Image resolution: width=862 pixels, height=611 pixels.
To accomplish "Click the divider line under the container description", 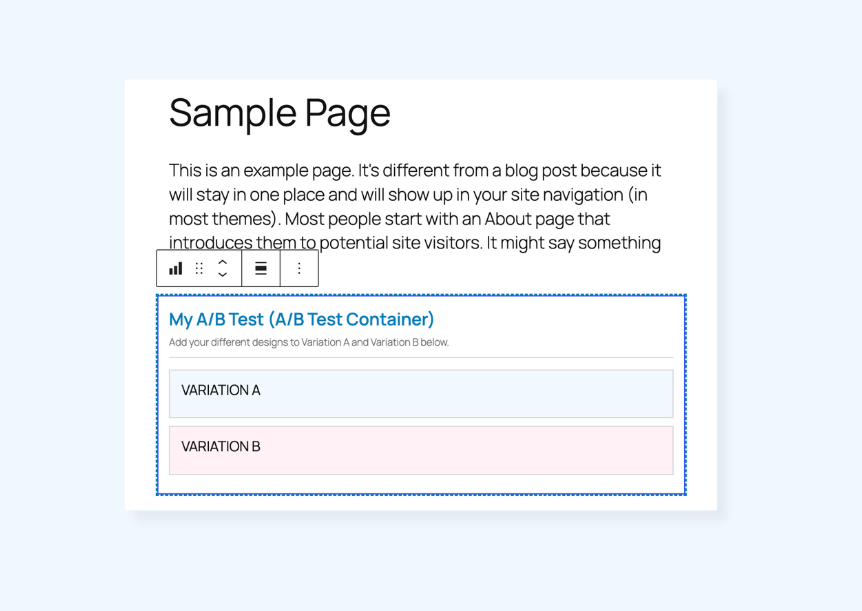I will [x=421, y=357].
